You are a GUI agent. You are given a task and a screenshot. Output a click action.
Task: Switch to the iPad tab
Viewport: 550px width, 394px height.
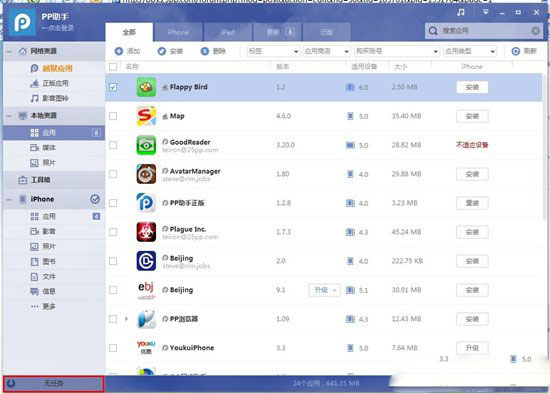pos(227,32)
